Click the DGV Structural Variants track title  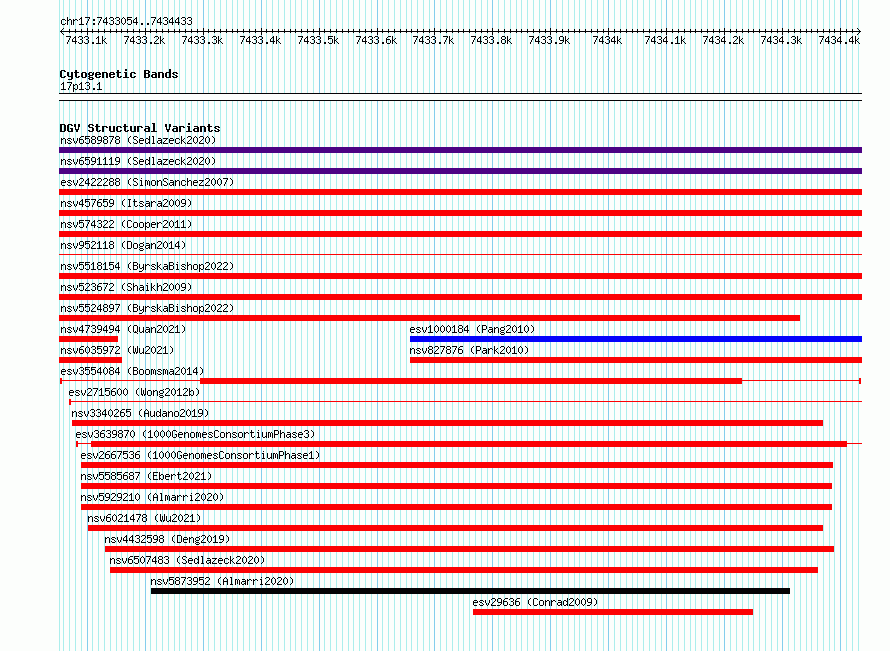tap(140, 128)
